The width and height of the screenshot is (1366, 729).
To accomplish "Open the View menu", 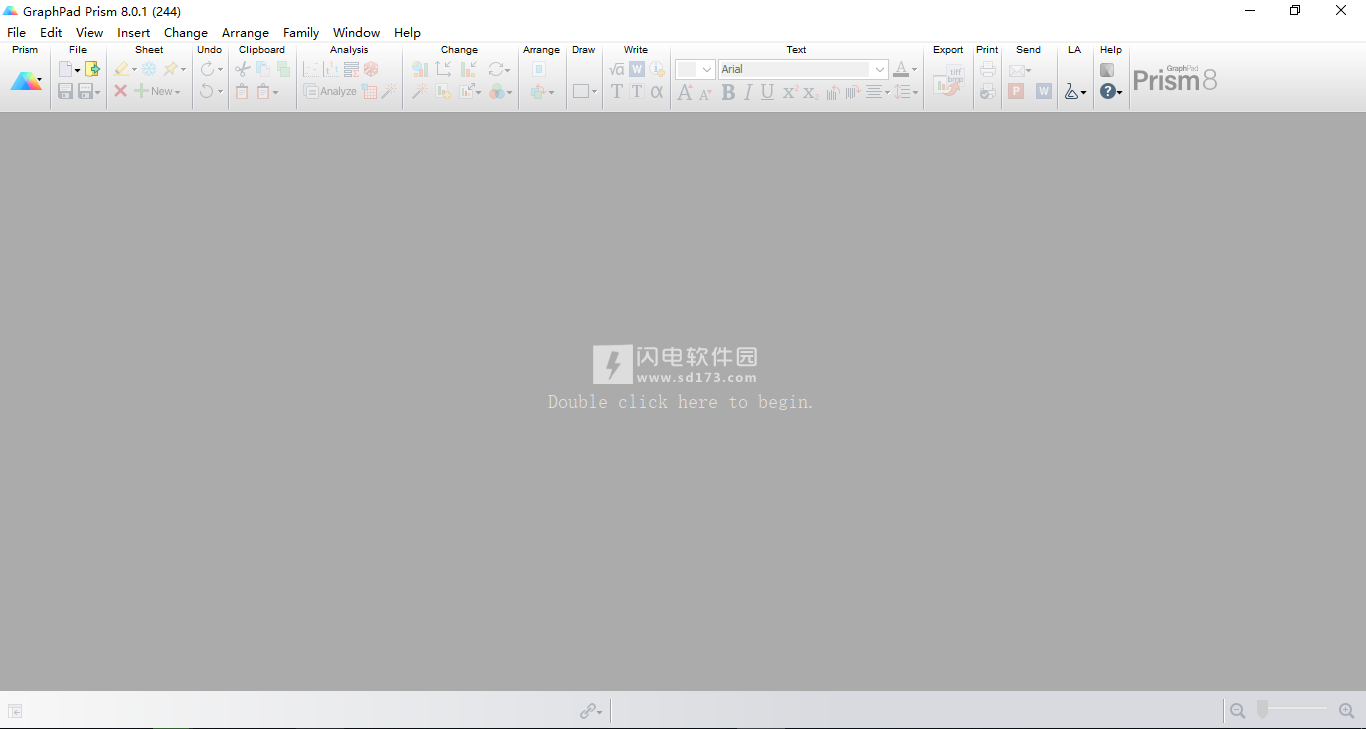I will [89, 32].
